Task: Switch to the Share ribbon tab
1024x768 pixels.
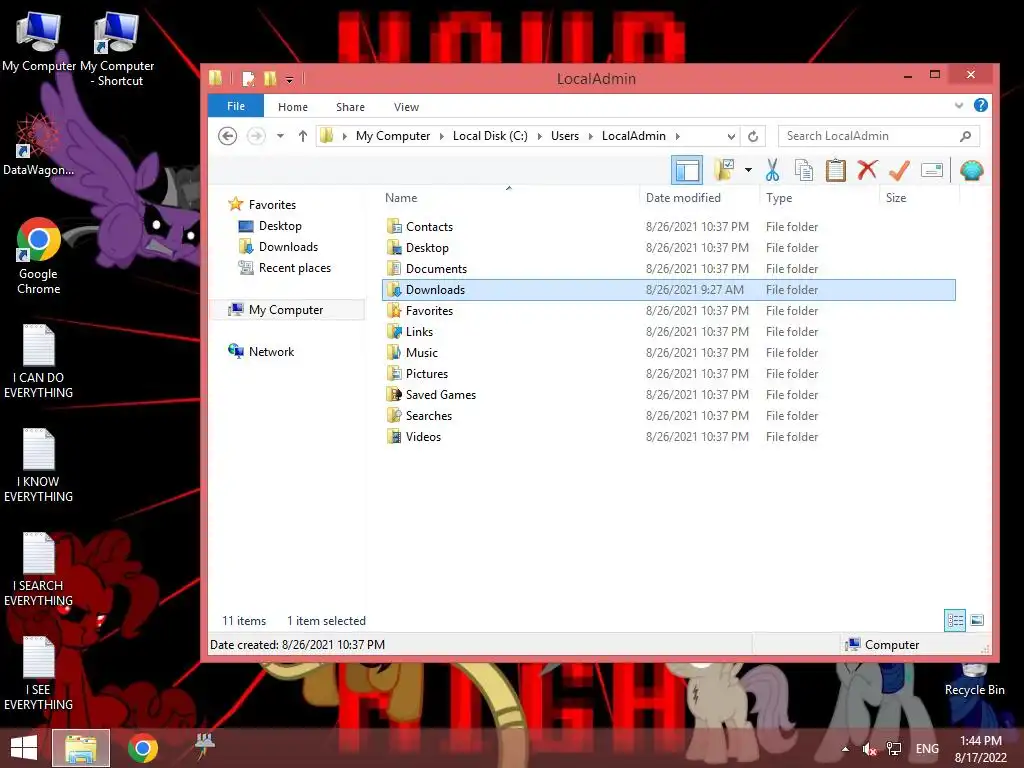Action: 350,107
